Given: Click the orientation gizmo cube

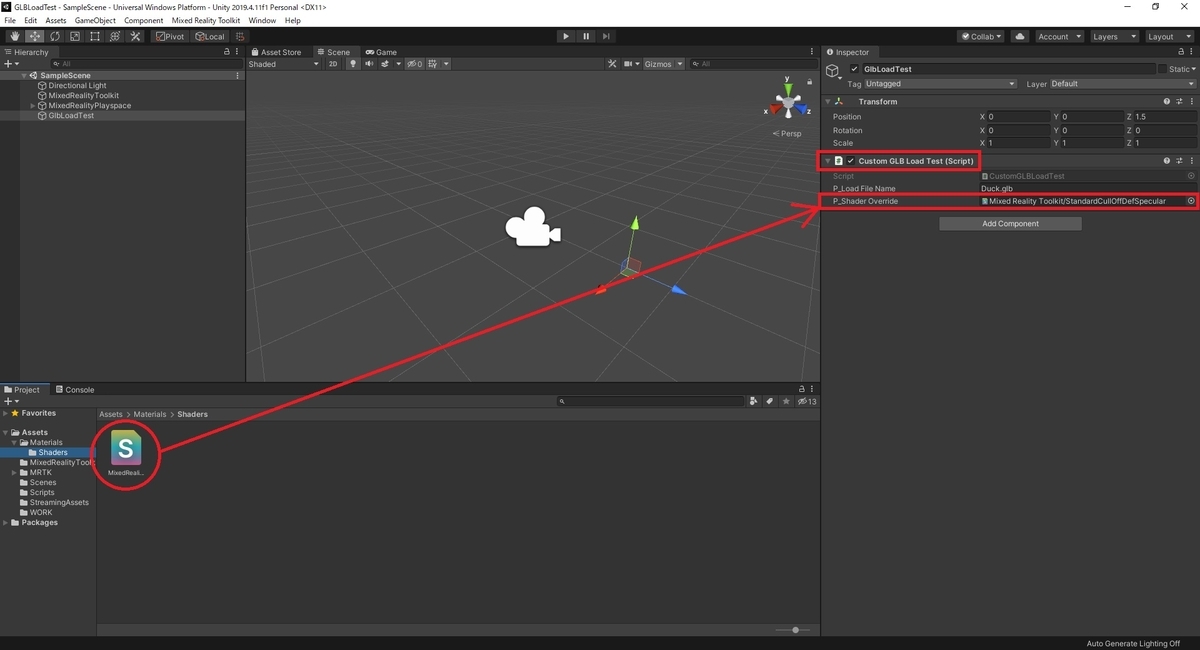Looking at the screenshot, I should point(789,102).
